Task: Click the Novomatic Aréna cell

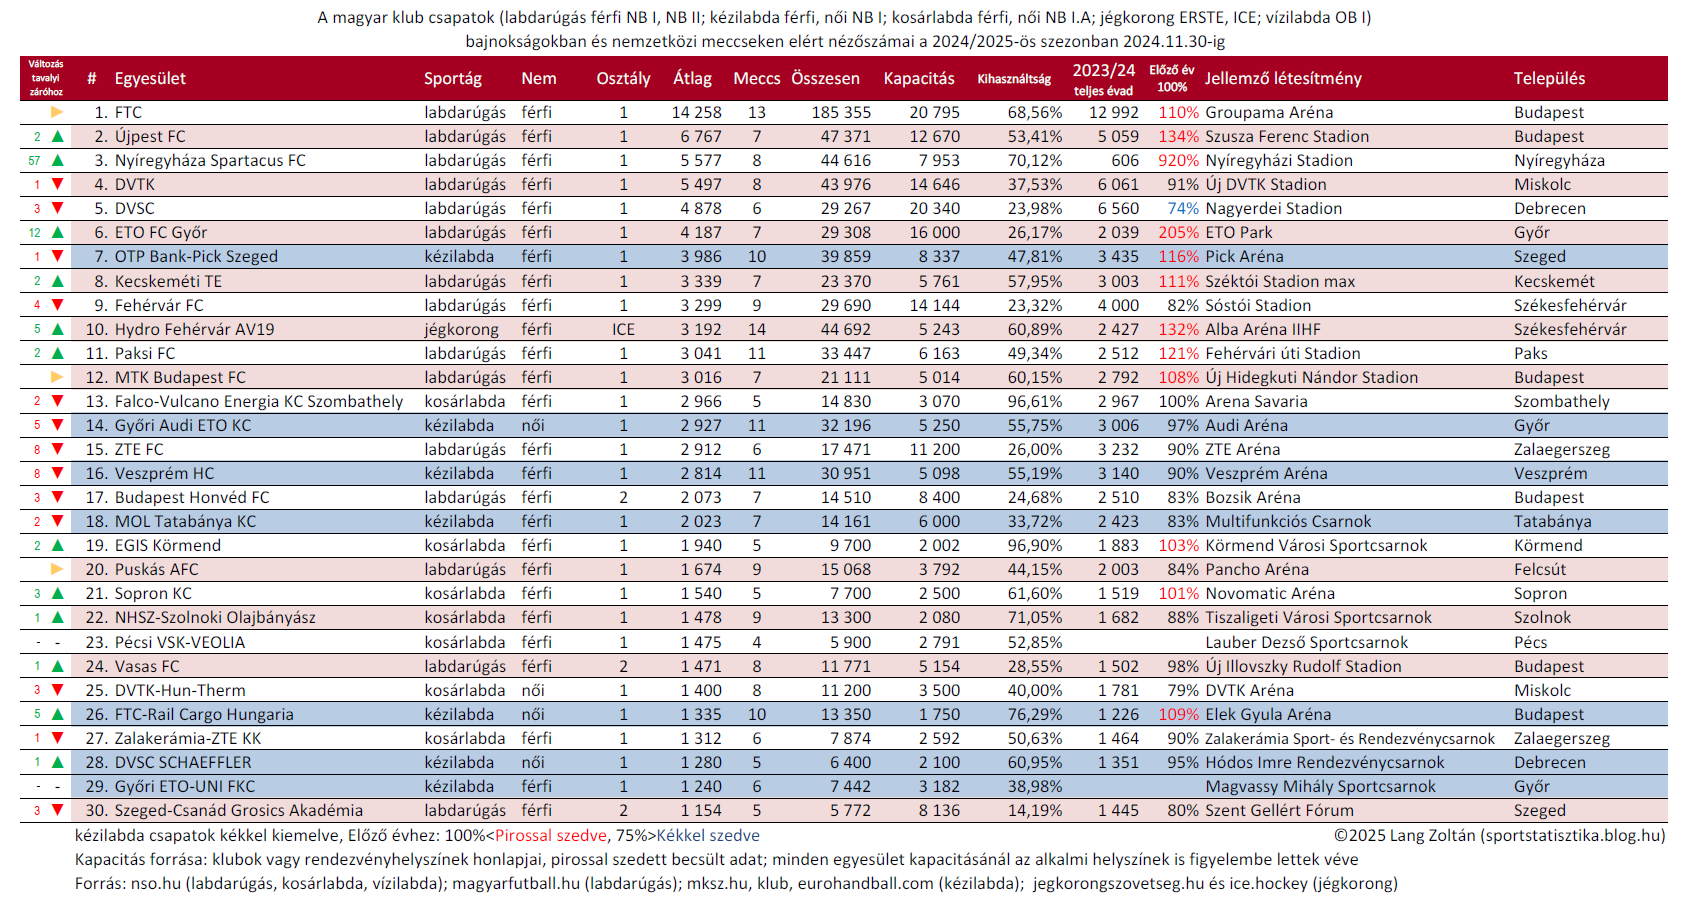Action: 1270,593
